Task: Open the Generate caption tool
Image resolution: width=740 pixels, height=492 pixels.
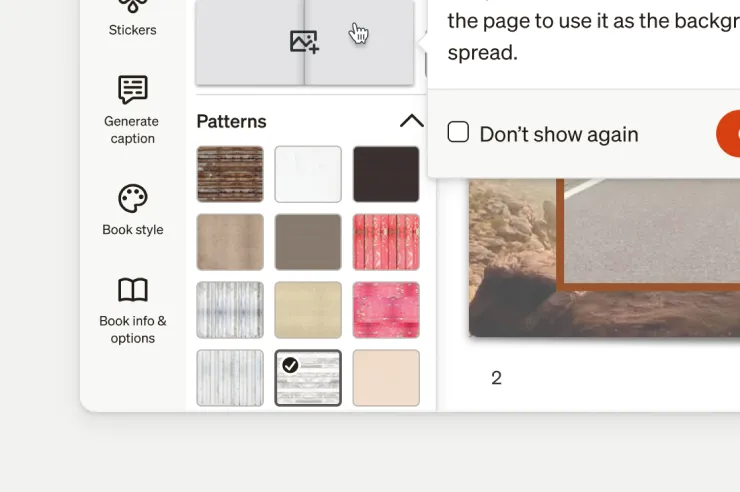Action: coord(133,109)
